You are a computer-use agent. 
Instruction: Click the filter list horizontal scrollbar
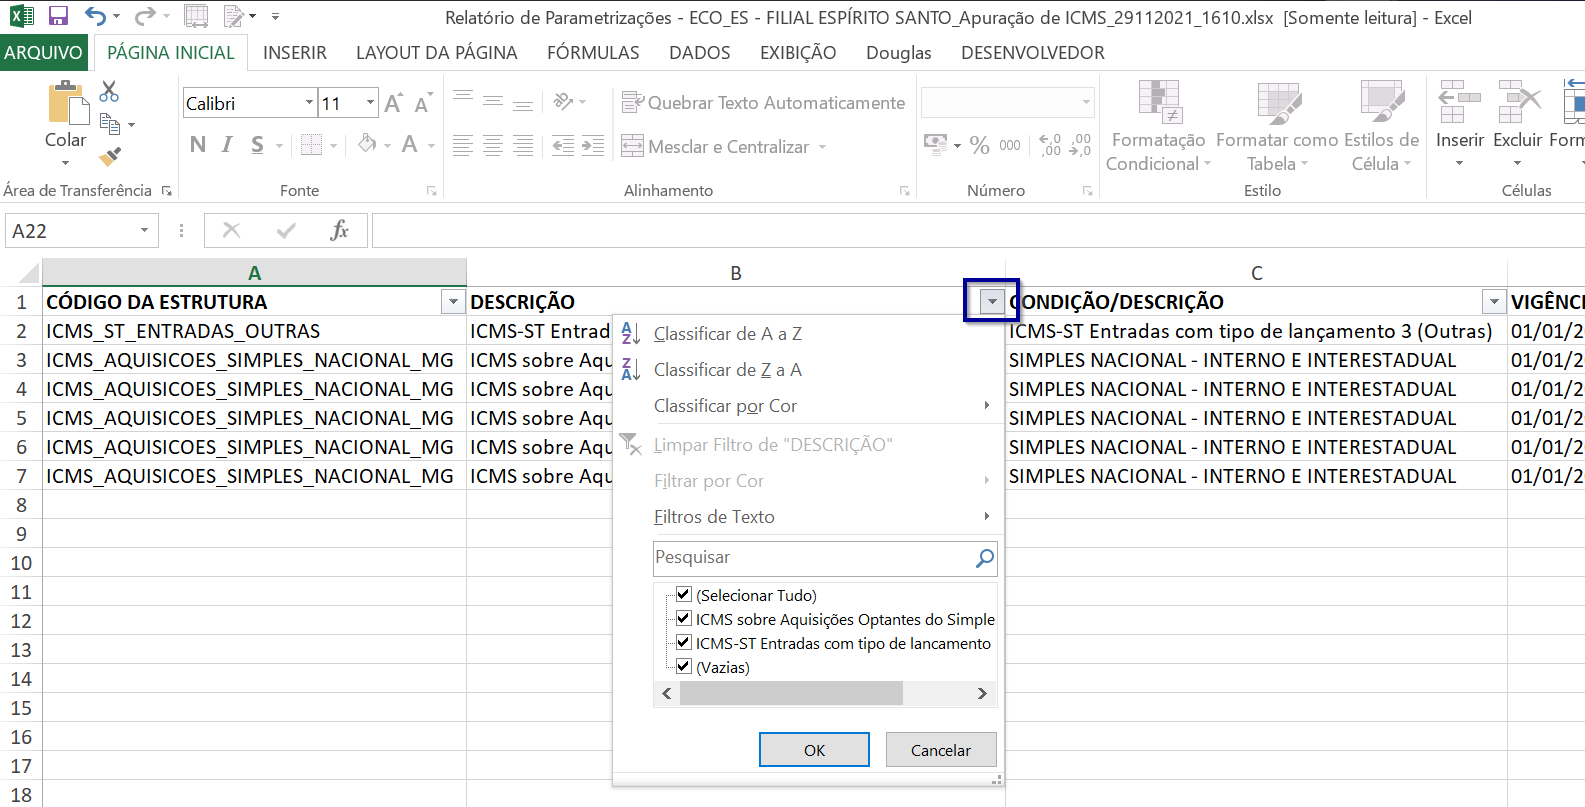pos(790,694)
